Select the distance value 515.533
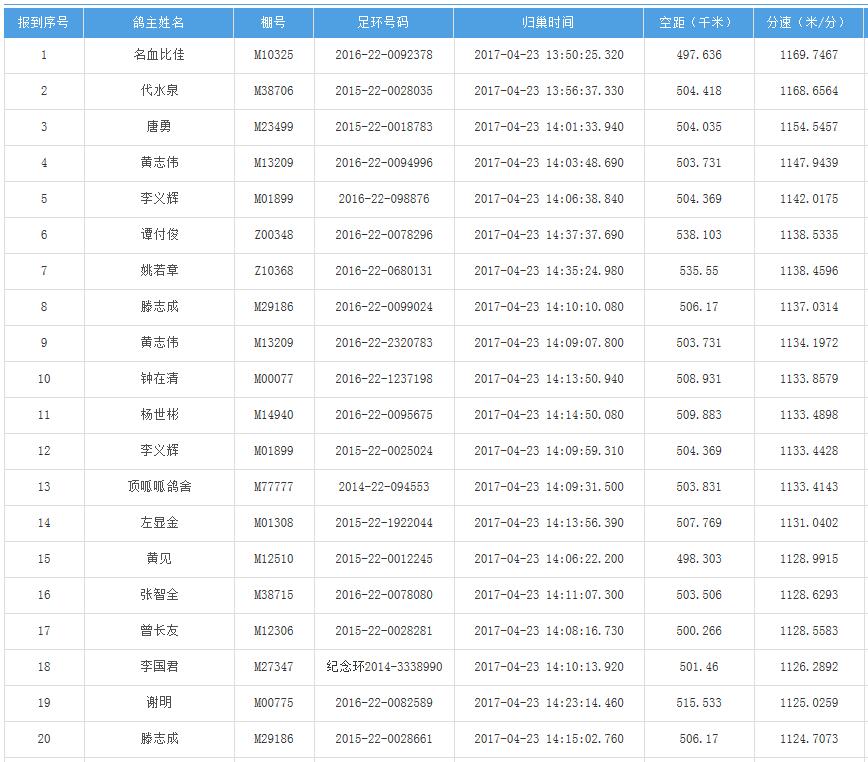 tap(698, 703)
